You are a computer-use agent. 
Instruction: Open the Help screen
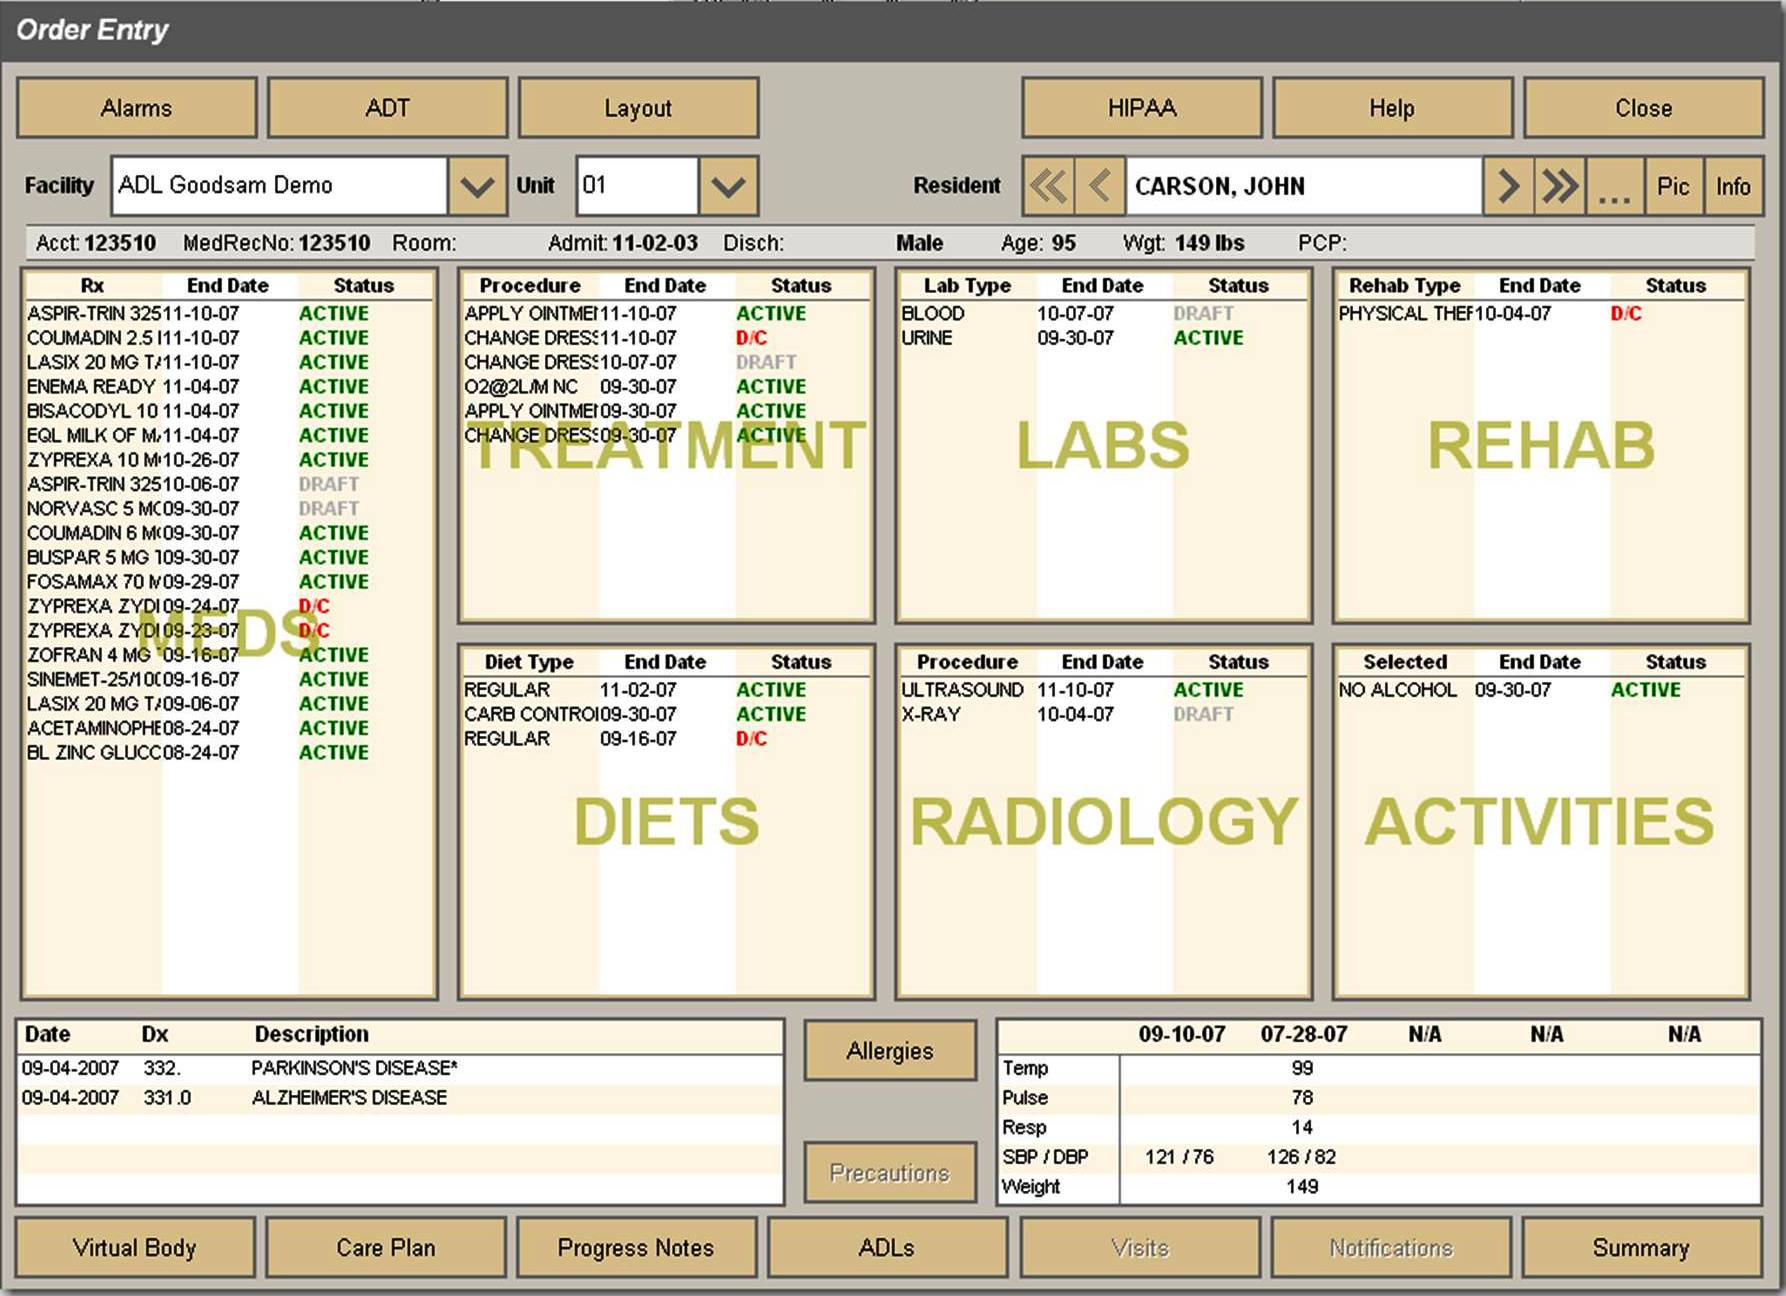coord(1392,107)
